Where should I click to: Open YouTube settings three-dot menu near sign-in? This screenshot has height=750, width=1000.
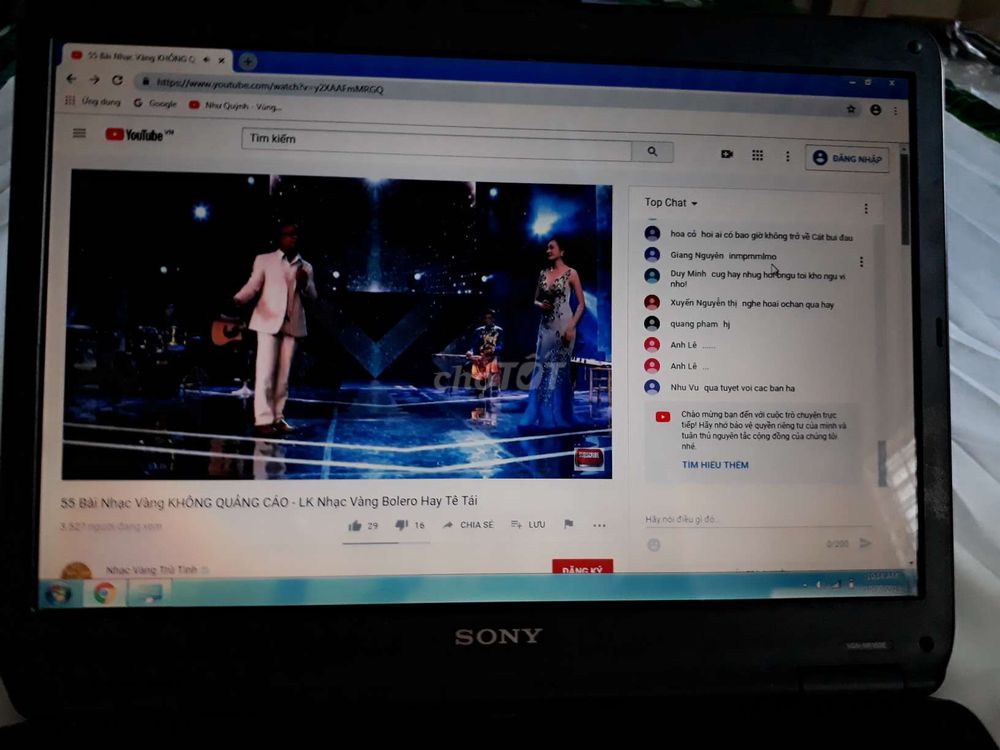[788, 156]
